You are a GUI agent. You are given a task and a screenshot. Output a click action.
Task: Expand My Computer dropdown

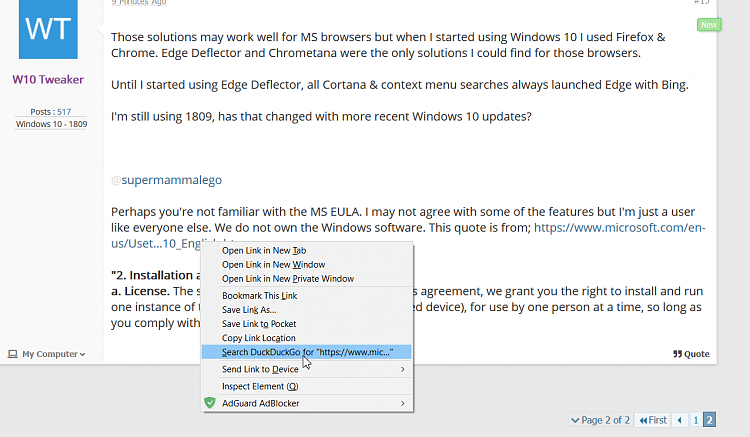[47, 354]
